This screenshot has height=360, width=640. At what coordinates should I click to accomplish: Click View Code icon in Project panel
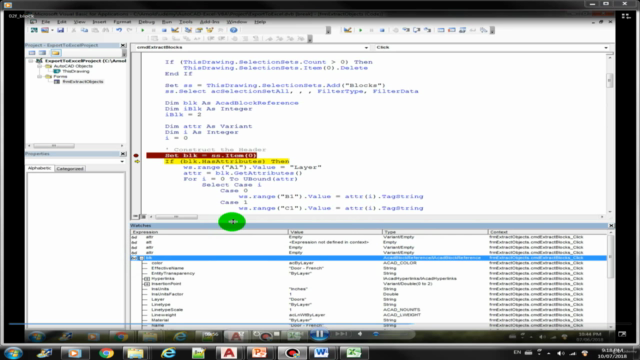pos(32,53)
